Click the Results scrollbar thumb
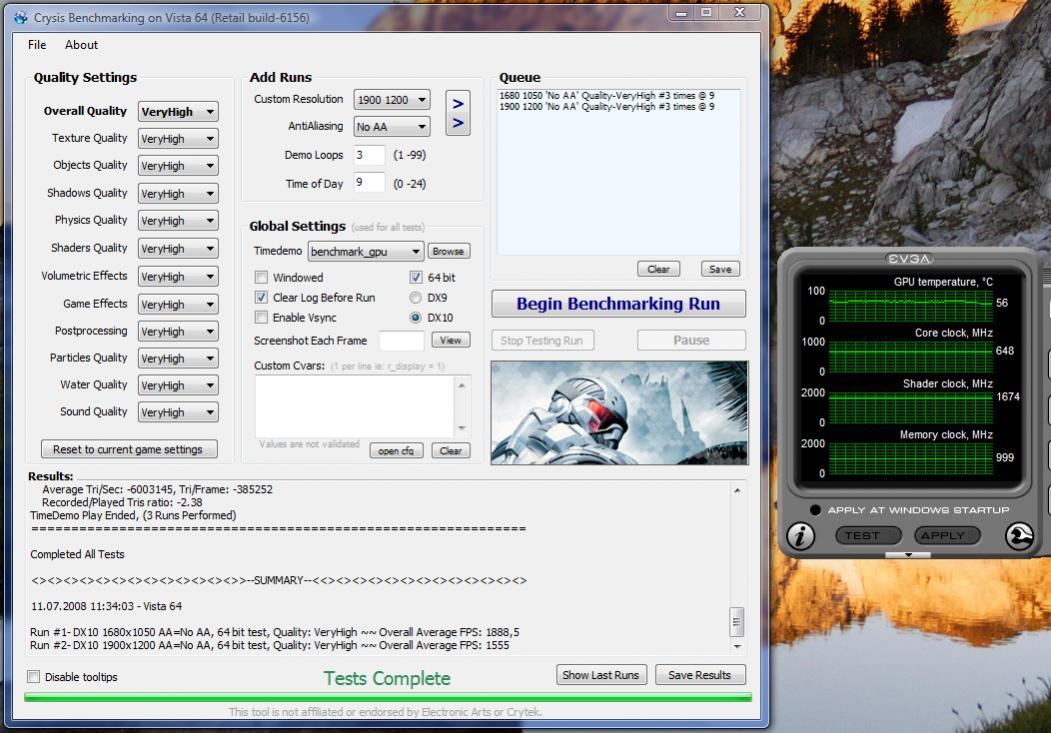 coord(736,622)
